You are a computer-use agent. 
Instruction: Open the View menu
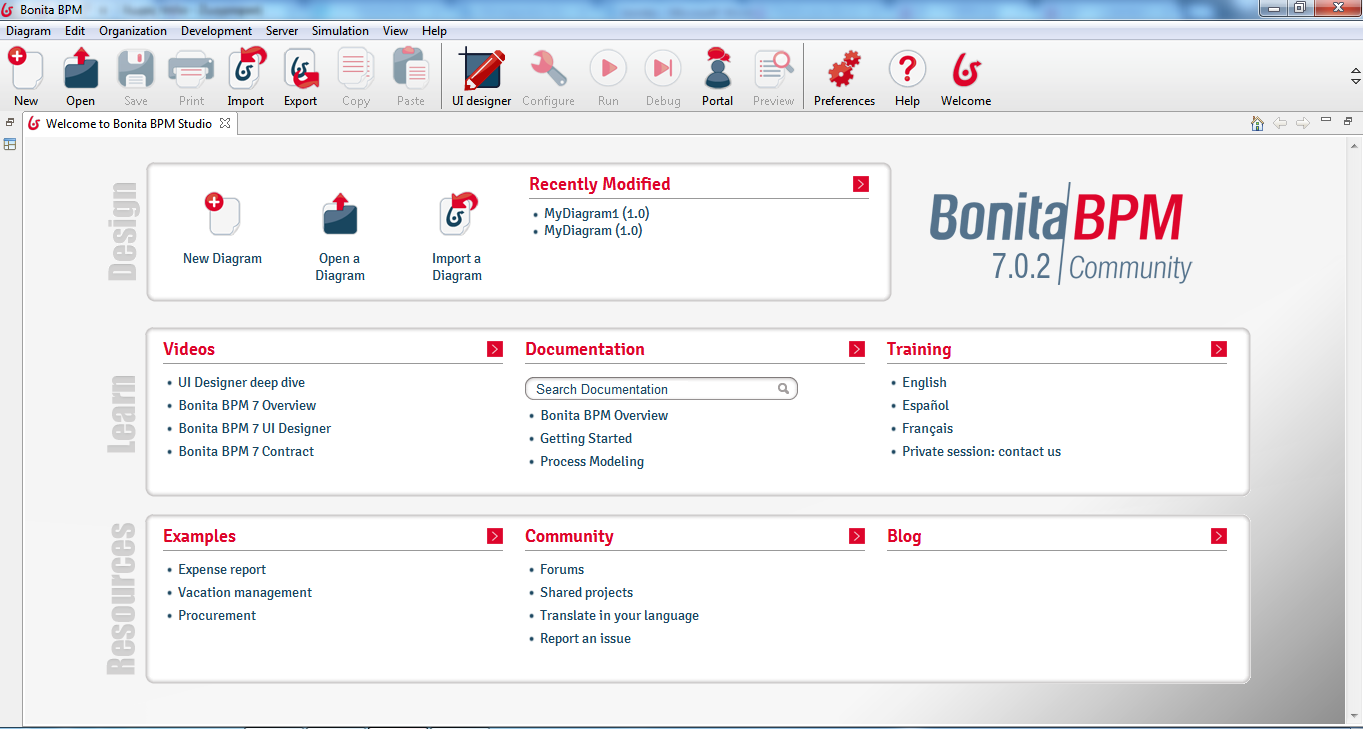(x=395, y=31)
